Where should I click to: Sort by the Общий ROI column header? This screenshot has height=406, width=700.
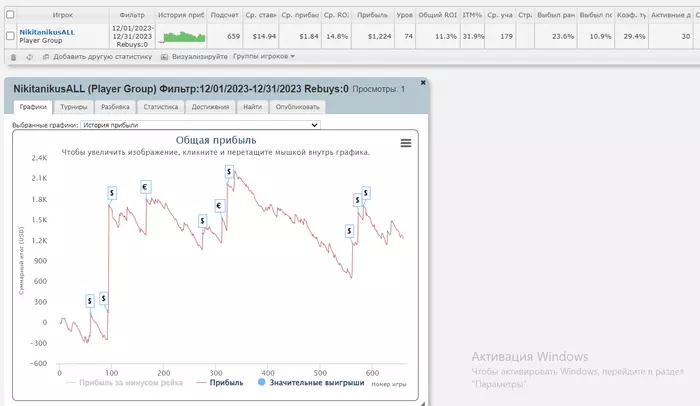point(438,15)
